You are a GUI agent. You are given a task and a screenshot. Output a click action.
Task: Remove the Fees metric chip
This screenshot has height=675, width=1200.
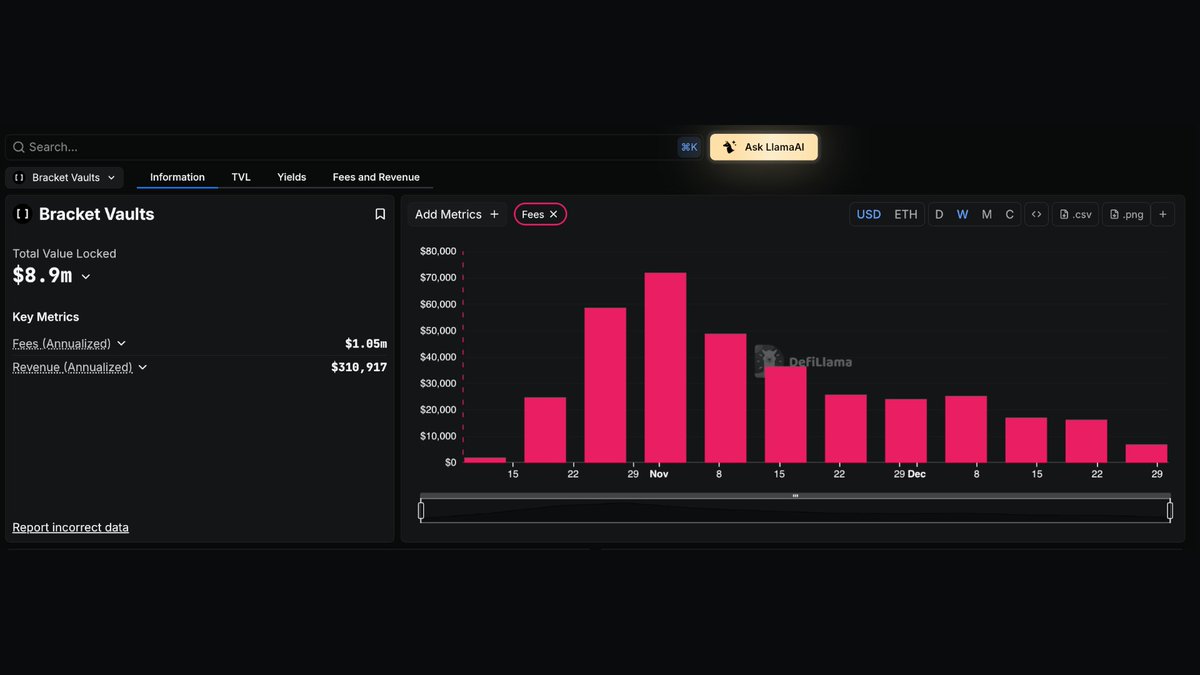554,214
